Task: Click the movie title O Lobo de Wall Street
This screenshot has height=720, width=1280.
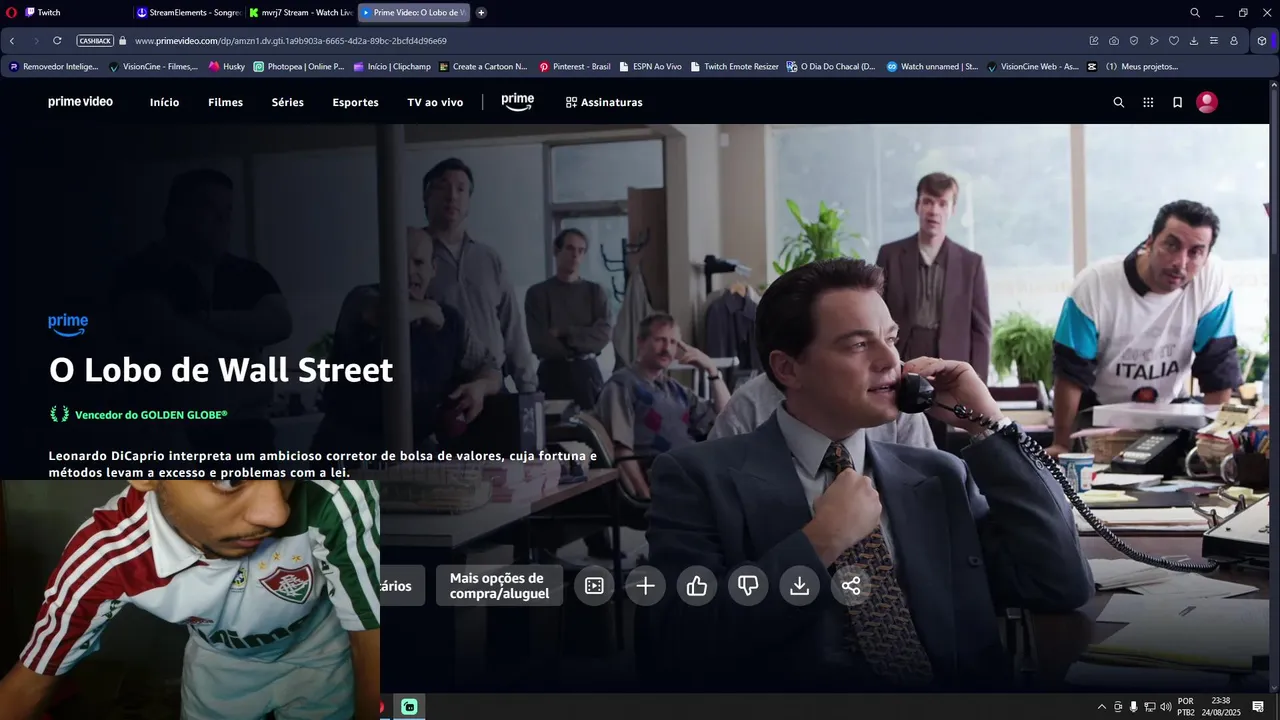Action: tap(221, 370)
